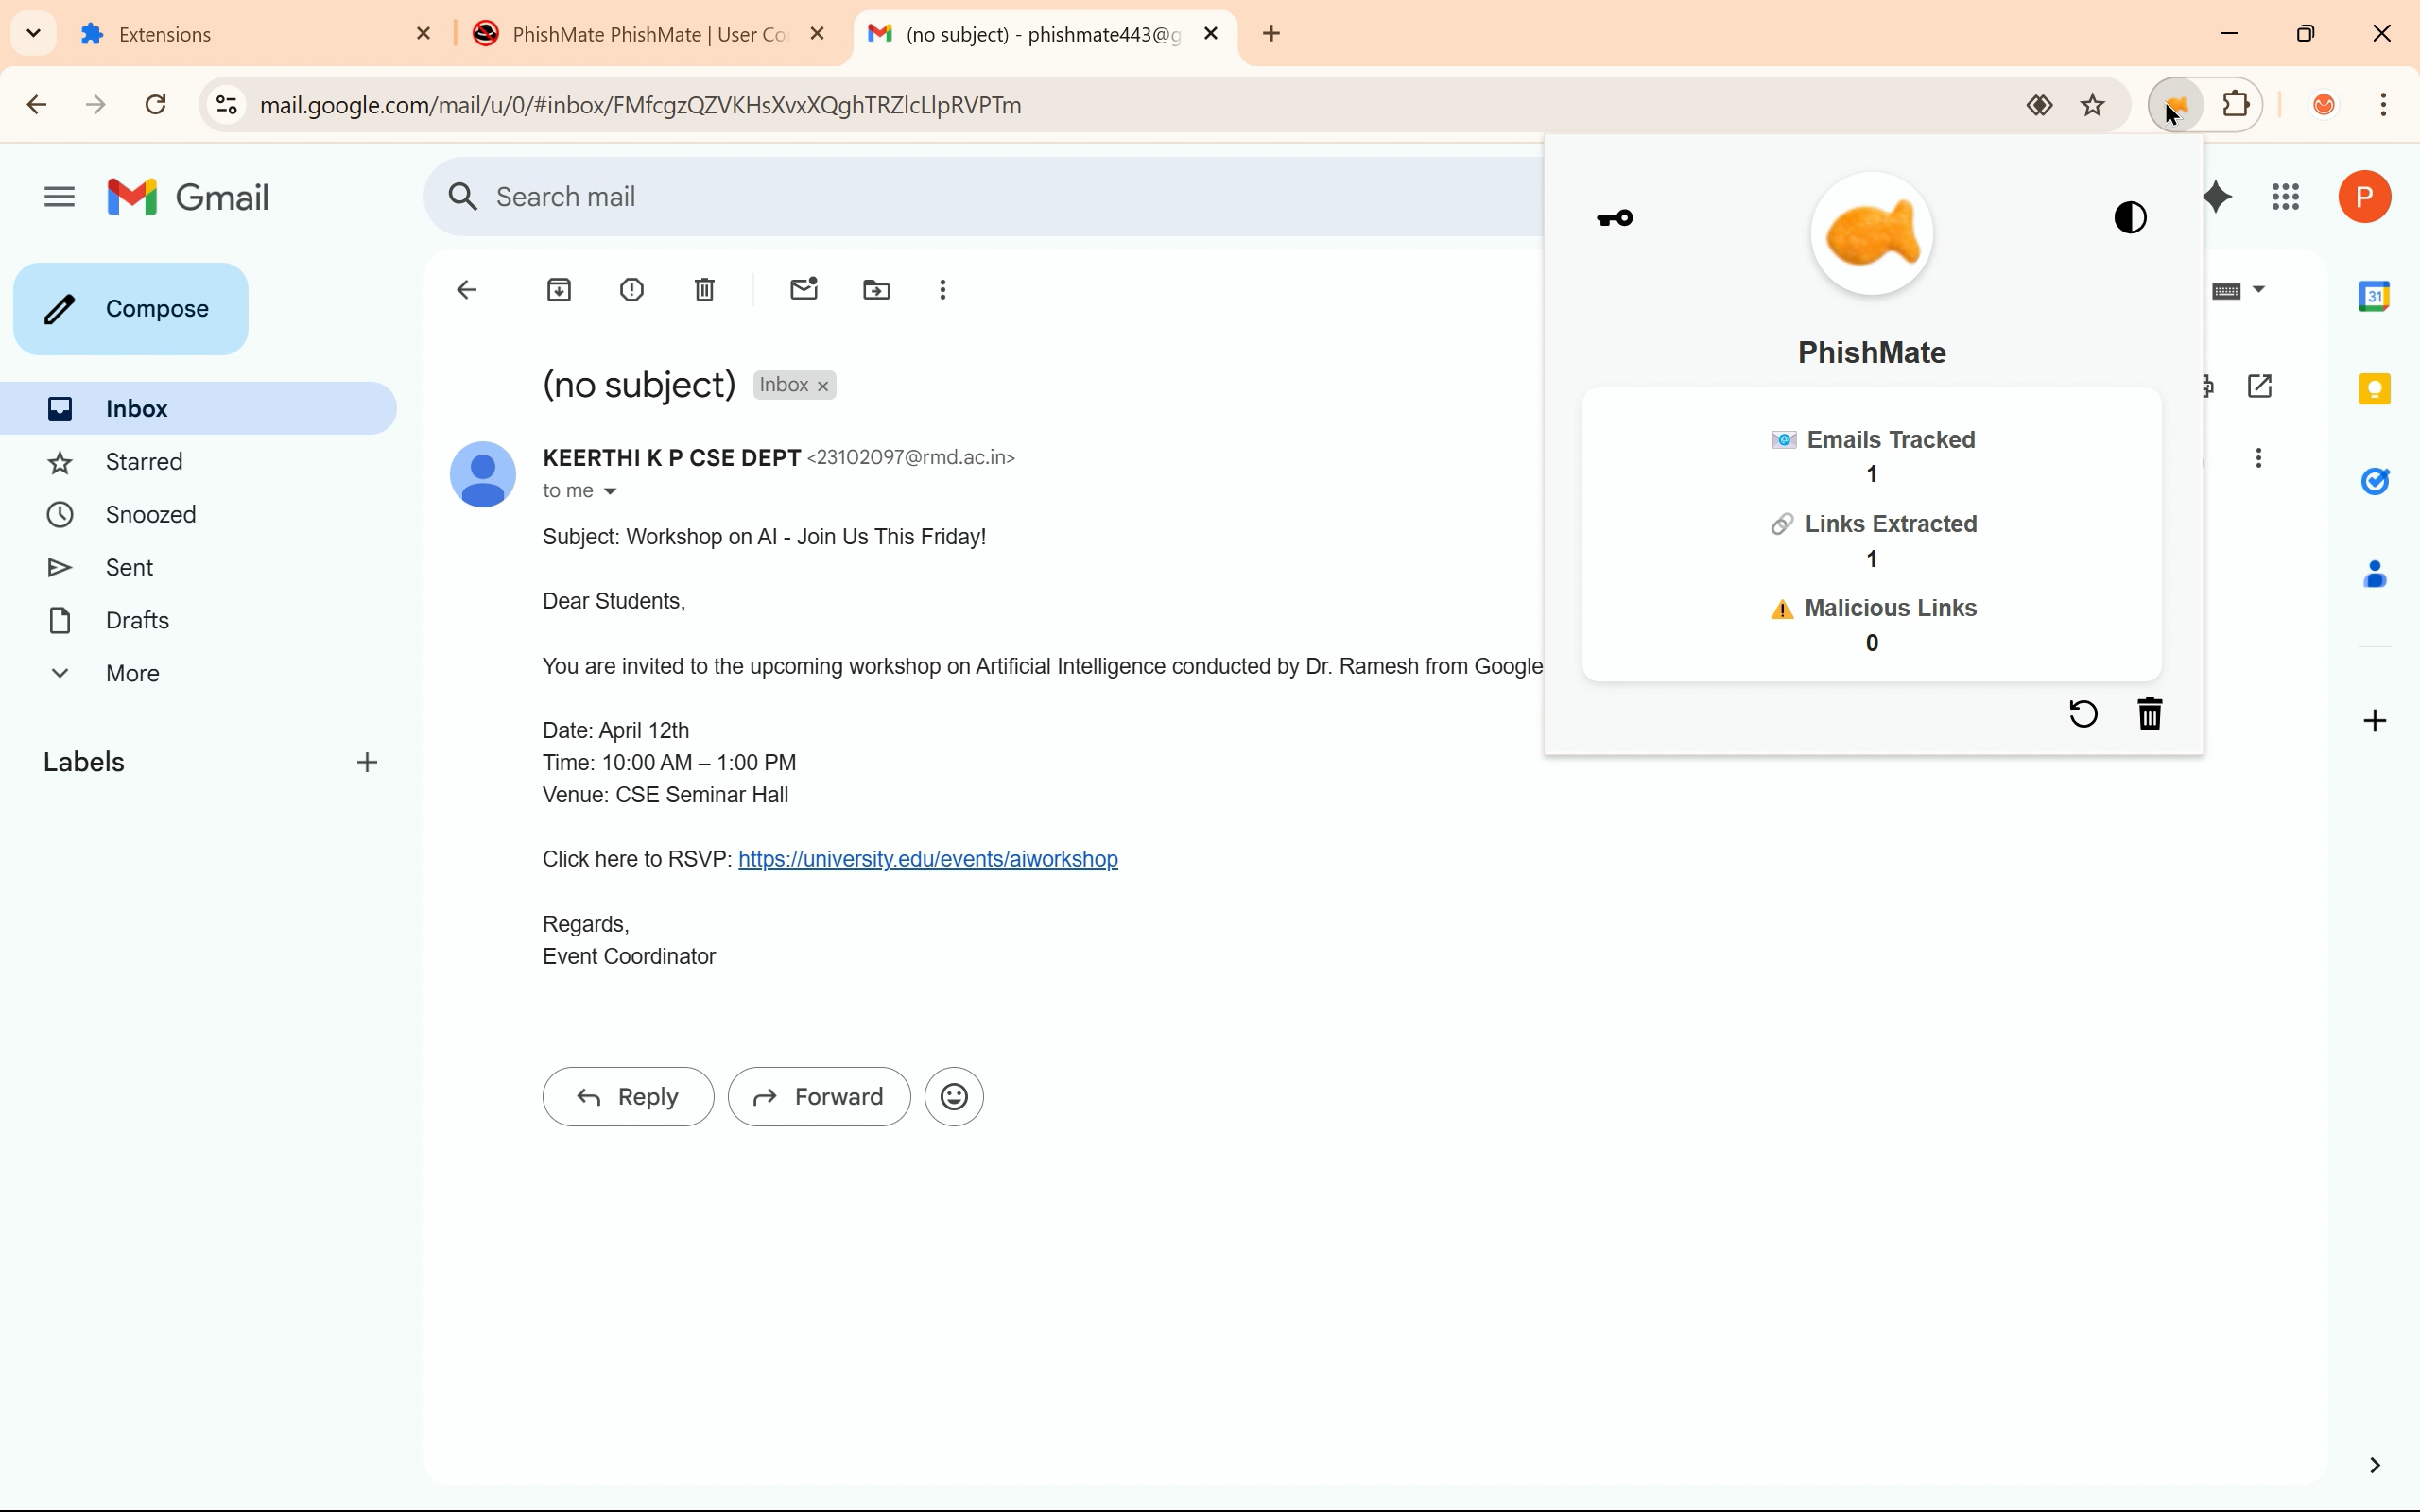
Task: Expand the "to me" recipient details
Action: 611,492
